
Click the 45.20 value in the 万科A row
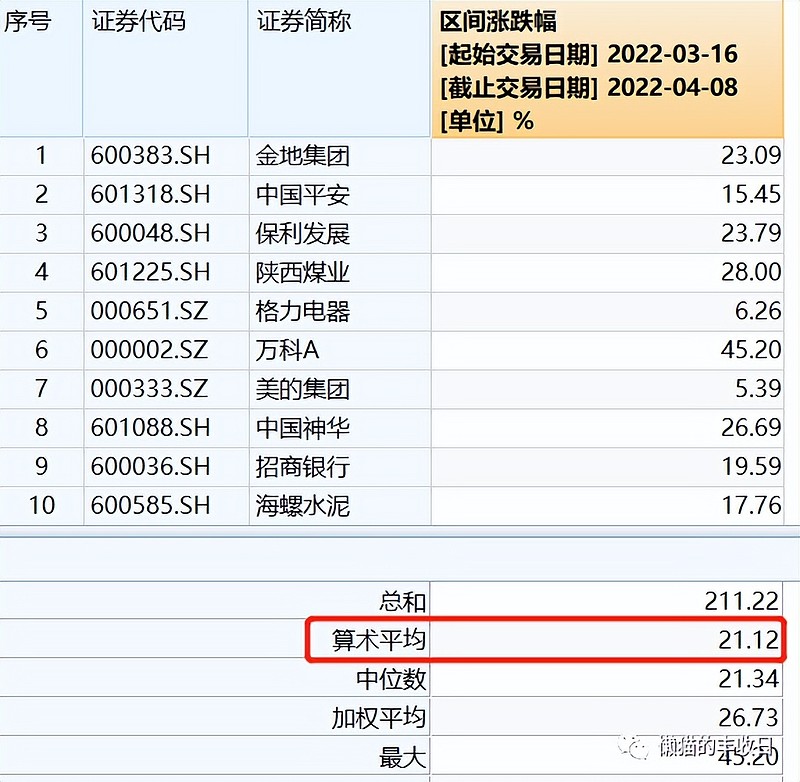click(x=751, y=349)
